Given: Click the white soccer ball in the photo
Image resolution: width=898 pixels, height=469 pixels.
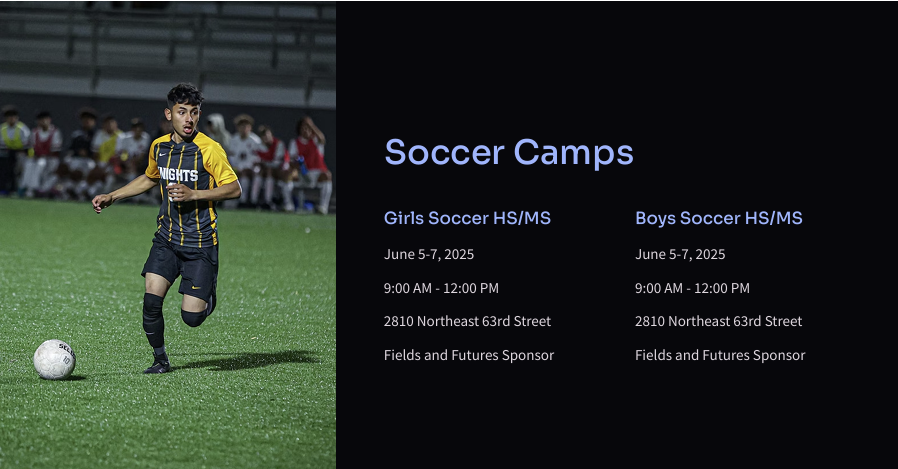Looking at the screenshot, I should point(54,359).
